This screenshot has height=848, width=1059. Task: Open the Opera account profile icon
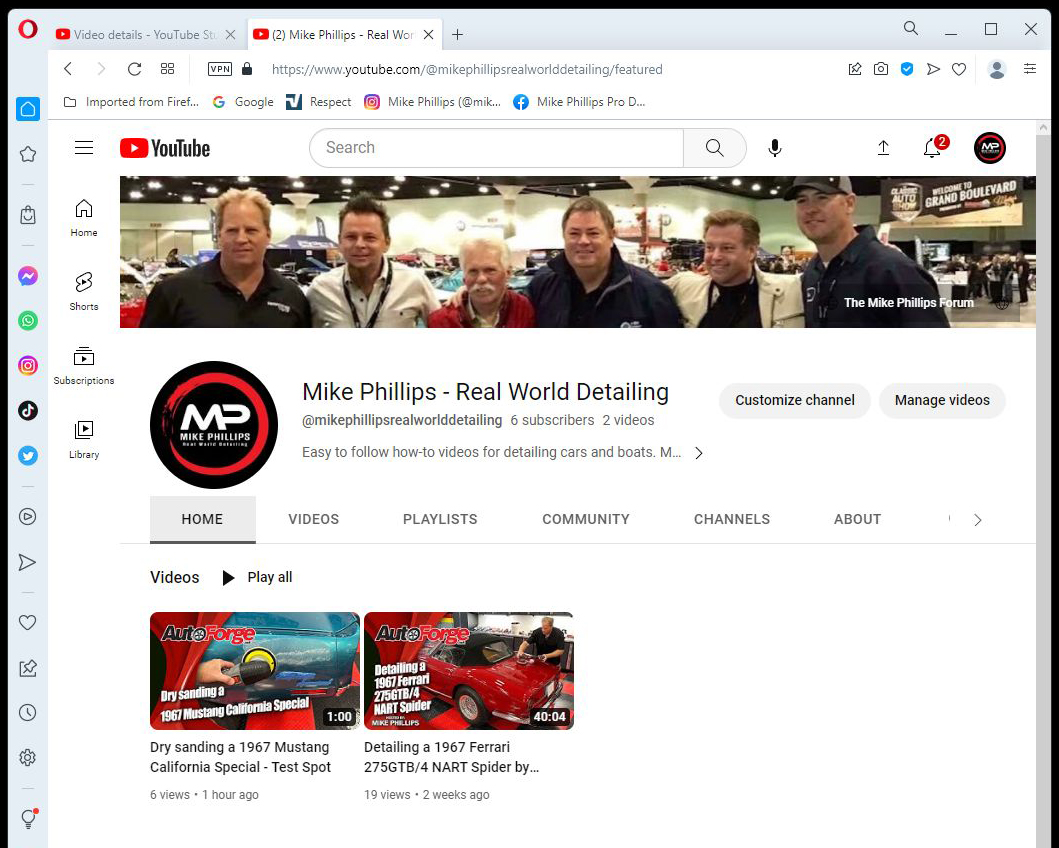pos(997,69)
